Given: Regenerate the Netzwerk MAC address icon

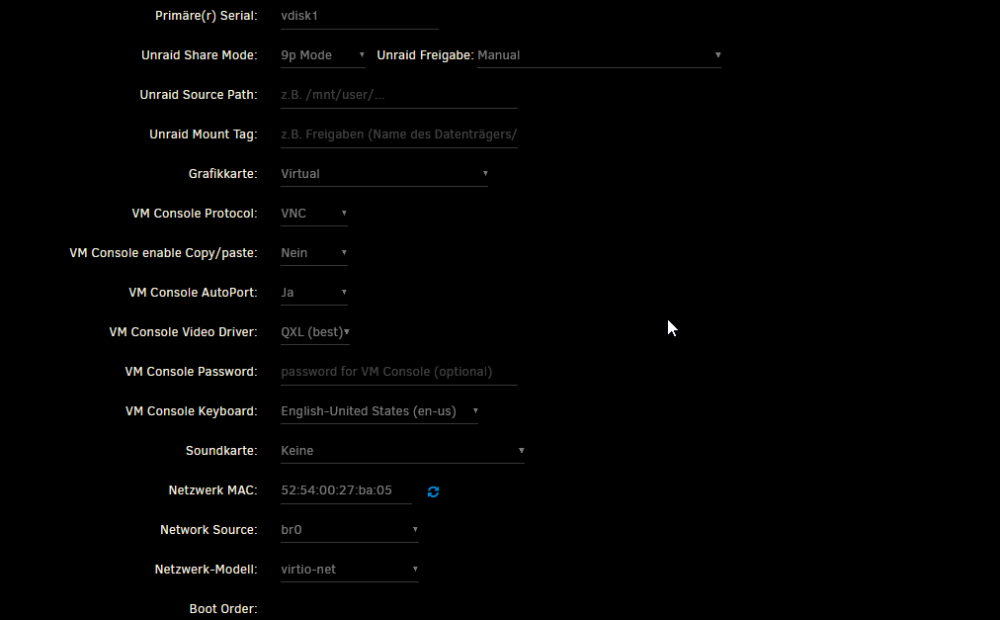Looking at the screenshot, I should [433, 491].
